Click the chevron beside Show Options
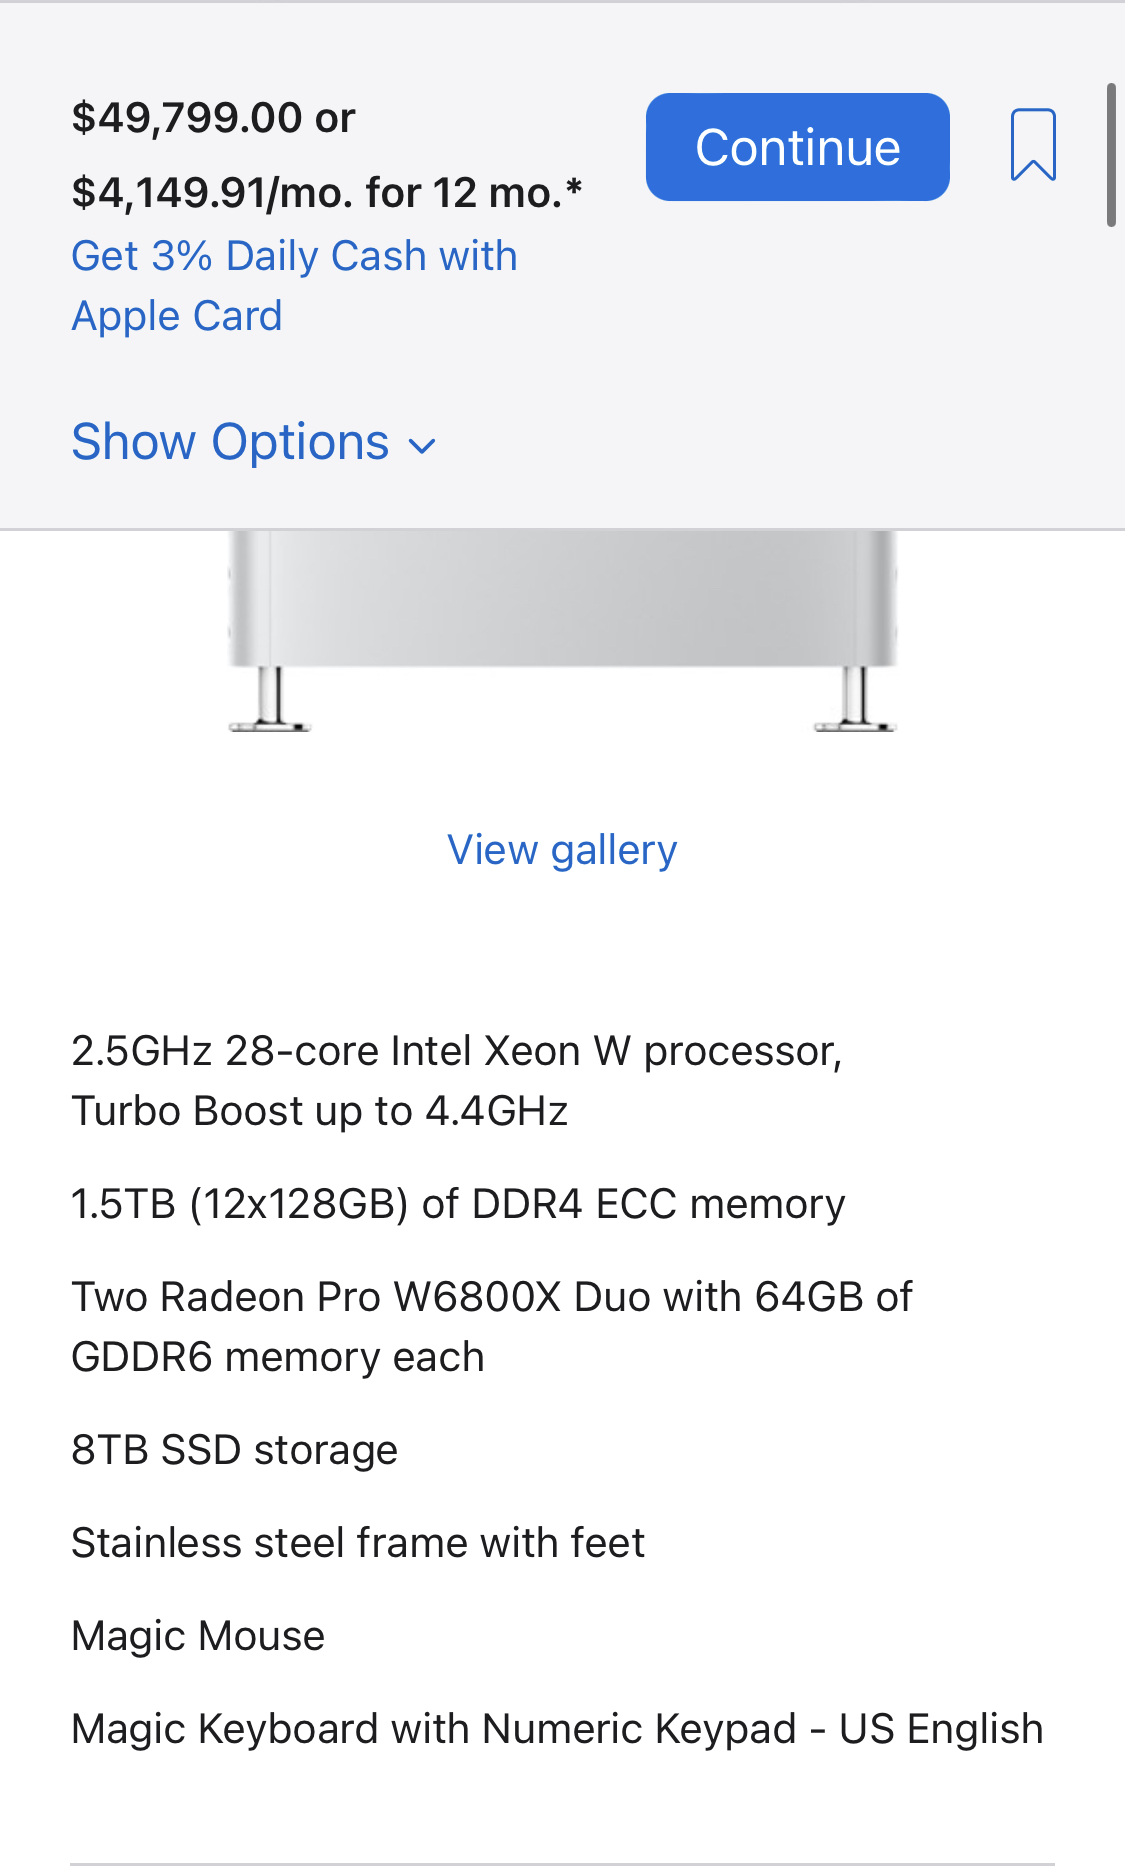Image resolution: width=1125 pixels, height=1868 pixels. point(423,446)
